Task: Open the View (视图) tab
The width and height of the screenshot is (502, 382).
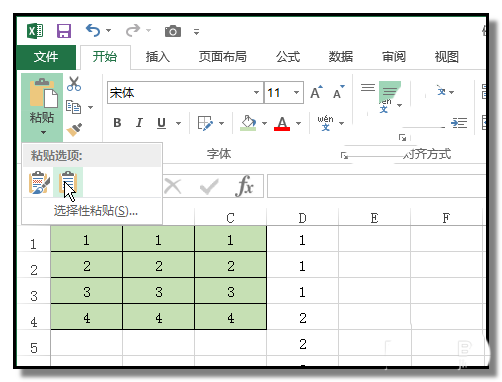Action: pyautogui.click(x=447, y=57)
